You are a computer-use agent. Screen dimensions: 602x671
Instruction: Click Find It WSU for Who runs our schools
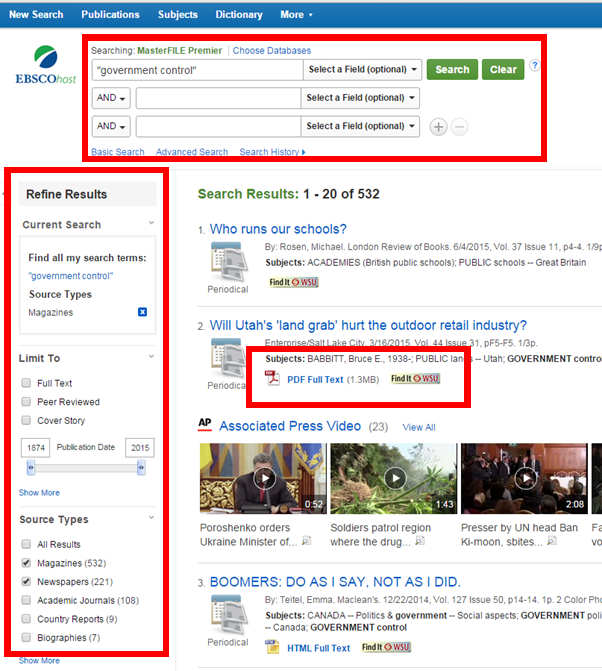(294, 282)
